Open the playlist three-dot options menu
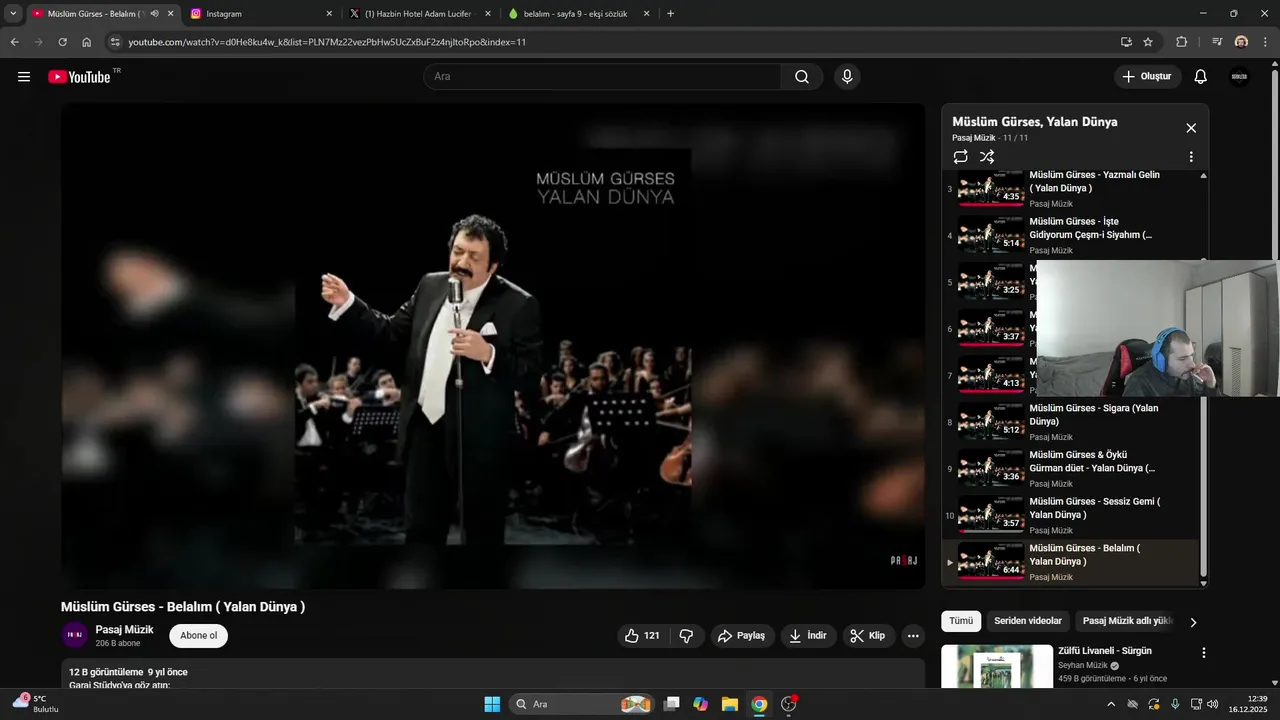 (1191, 157)
